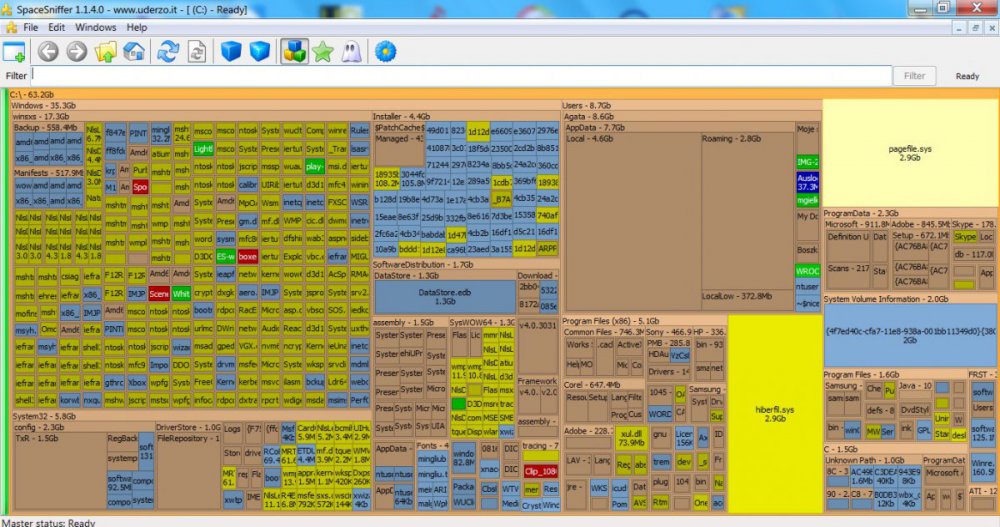The image size is (1000, 527).
Task: Click the right blue cube More Detail icon
Action: (260, 51)
